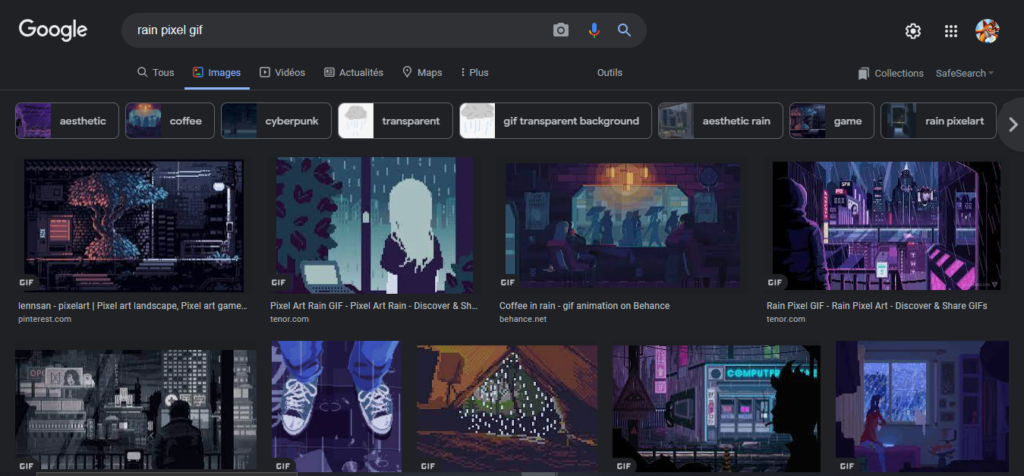Image resolution: width=1024 pixels, height=476 pixels.
Task: Click inside the search field text
Action: pos(170,30)
